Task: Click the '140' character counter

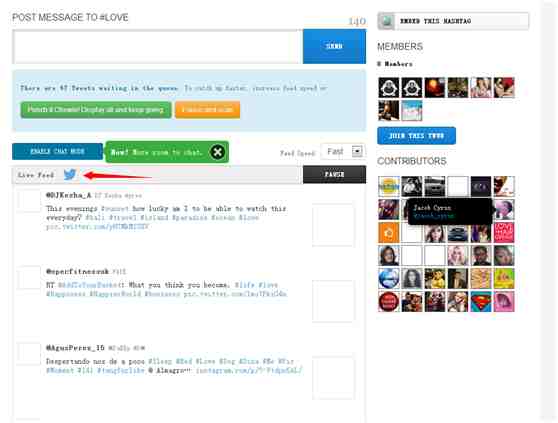Action: click(x=357, y=22)
